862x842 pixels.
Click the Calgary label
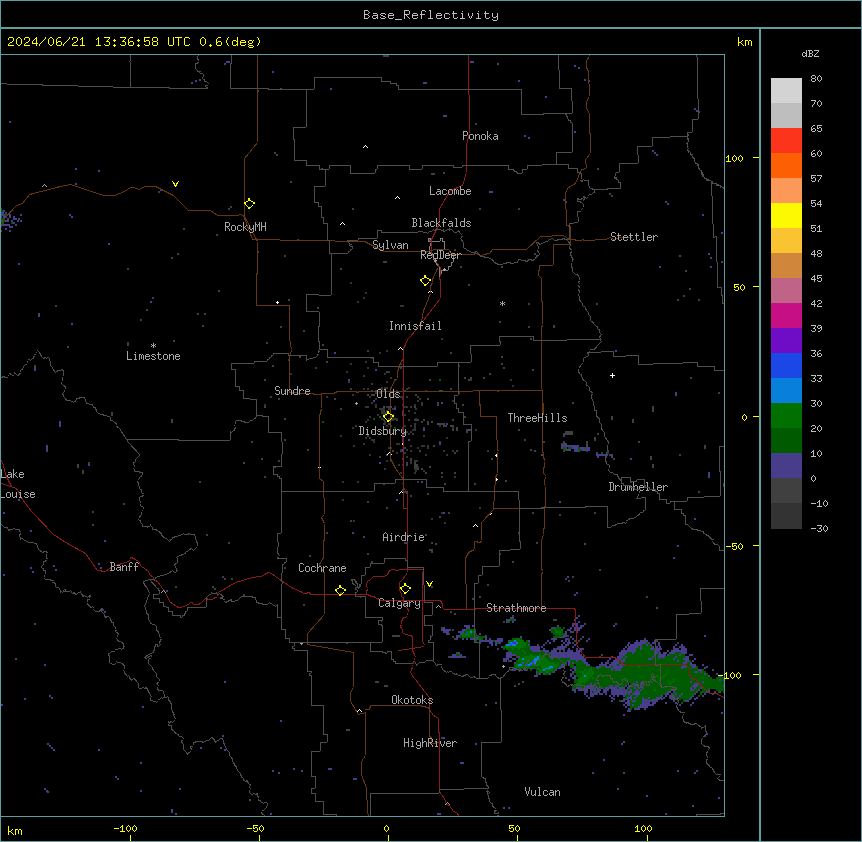click(399, 603)
